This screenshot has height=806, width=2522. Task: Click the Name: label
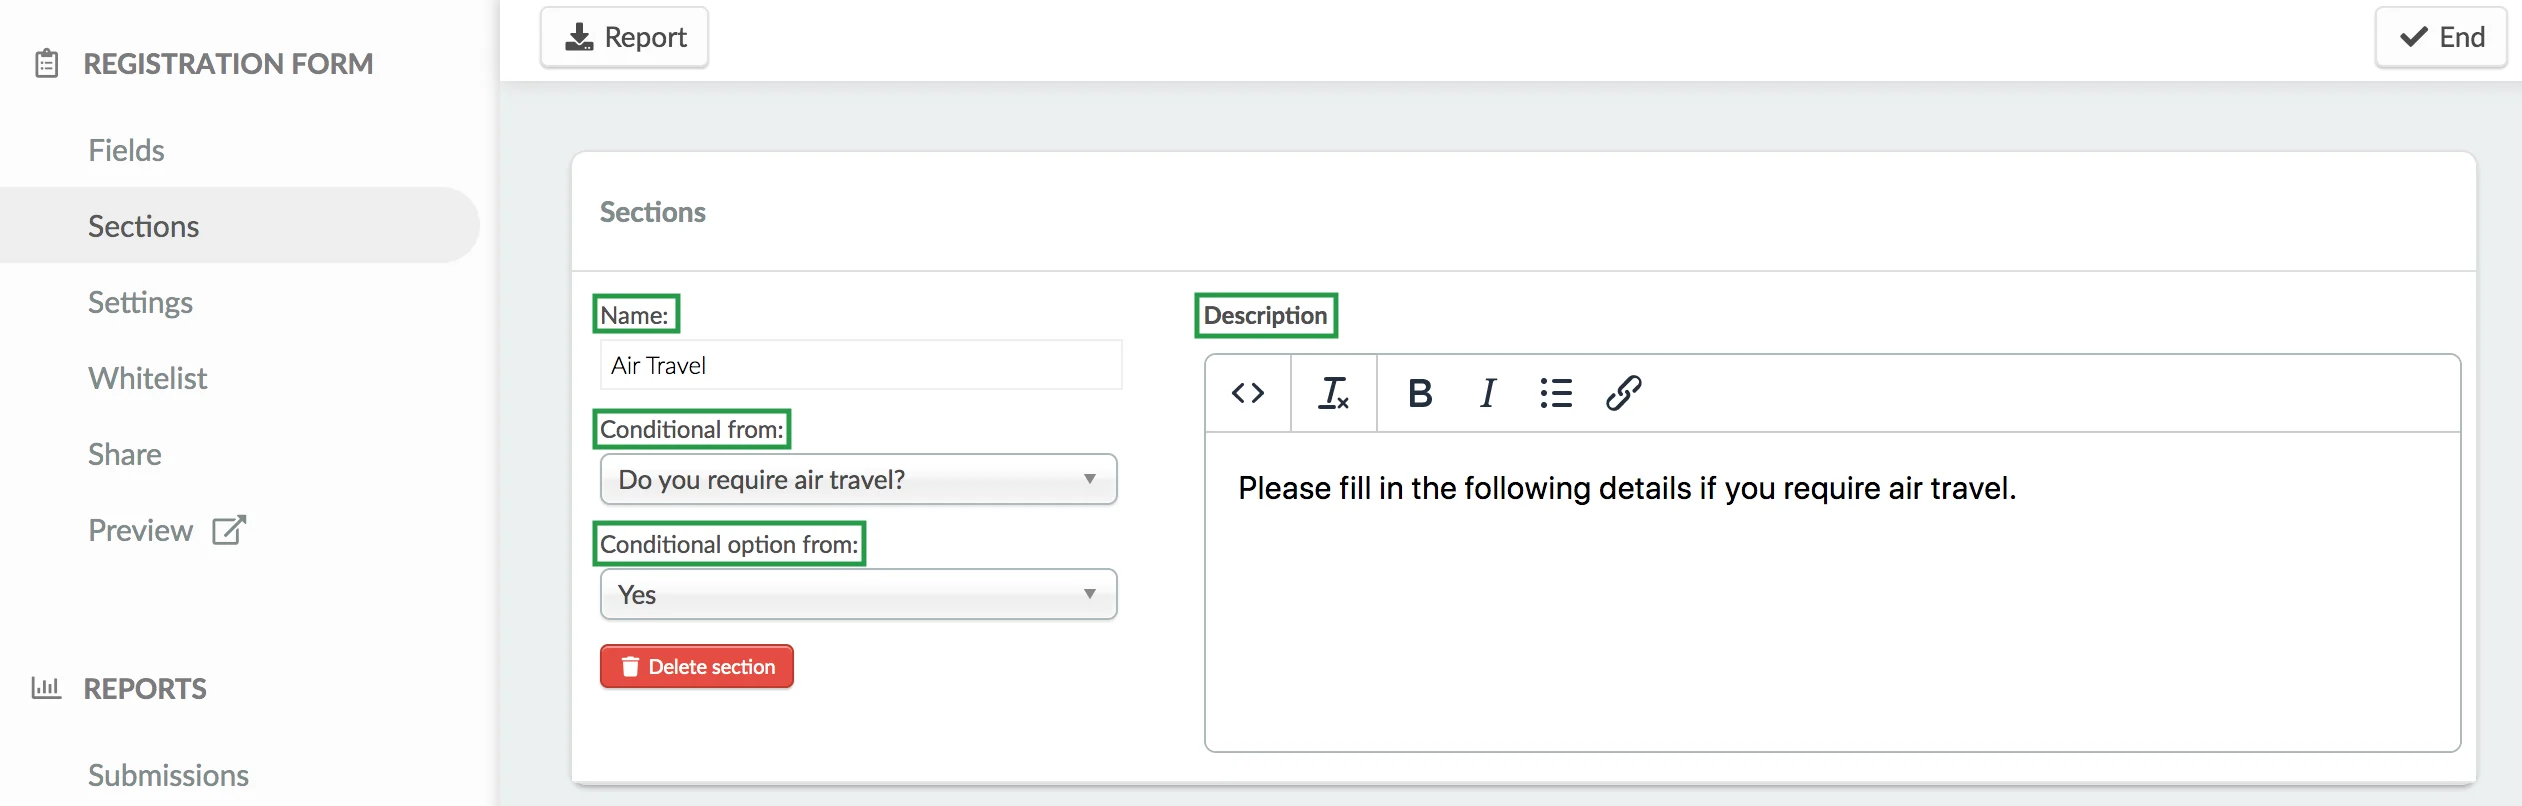635,315
